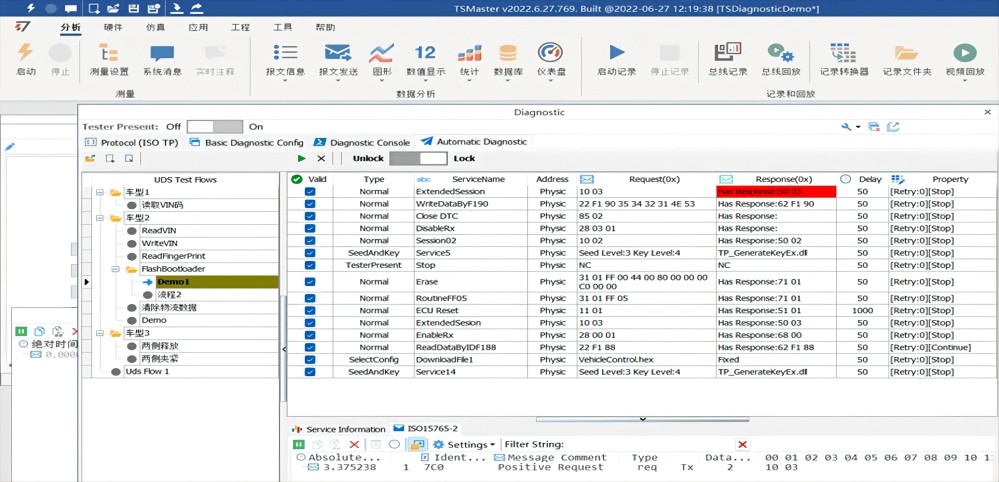
Task: Open the 仪表盘 dashboard gauge
Action: point(550,54)
